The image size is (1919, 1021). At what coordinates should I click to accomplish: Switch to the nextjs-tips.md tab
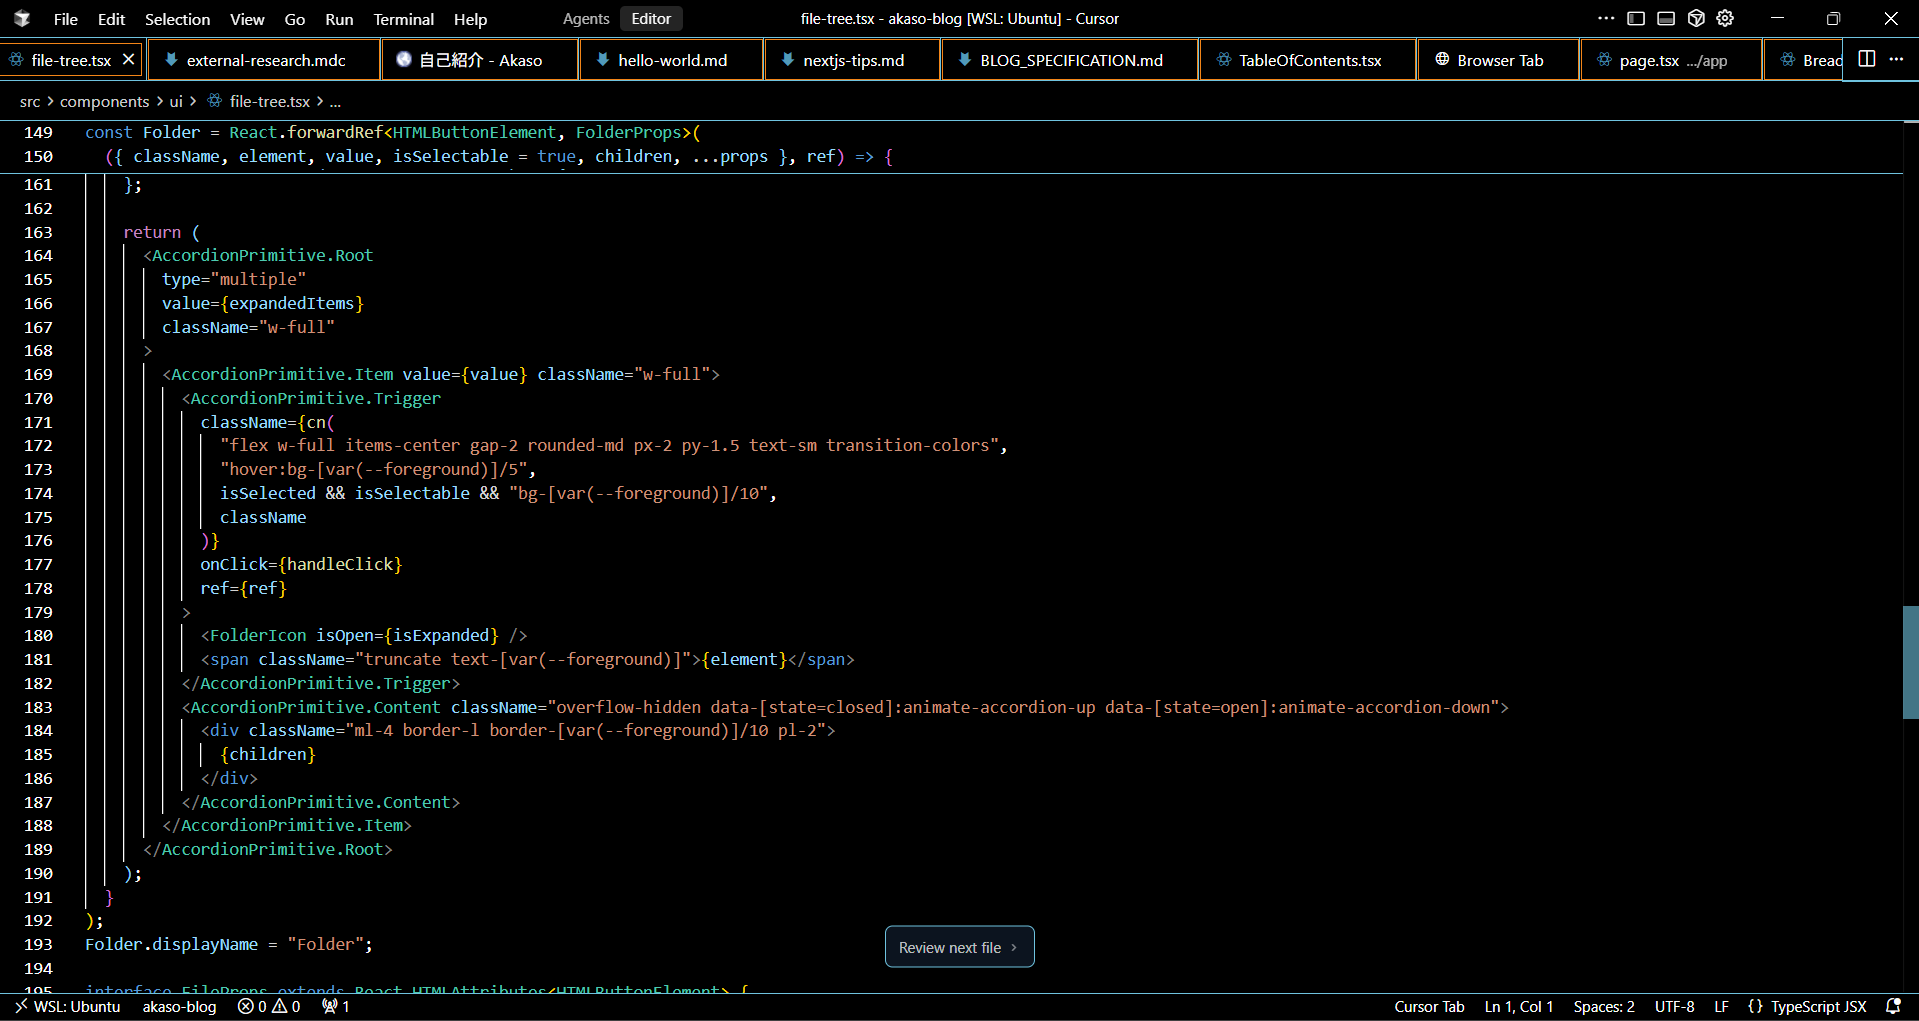click(853, 60)
